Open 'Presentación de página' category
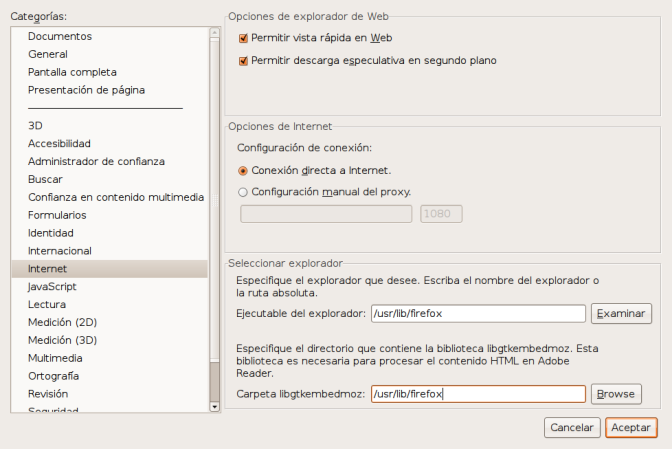 (86, 90)
